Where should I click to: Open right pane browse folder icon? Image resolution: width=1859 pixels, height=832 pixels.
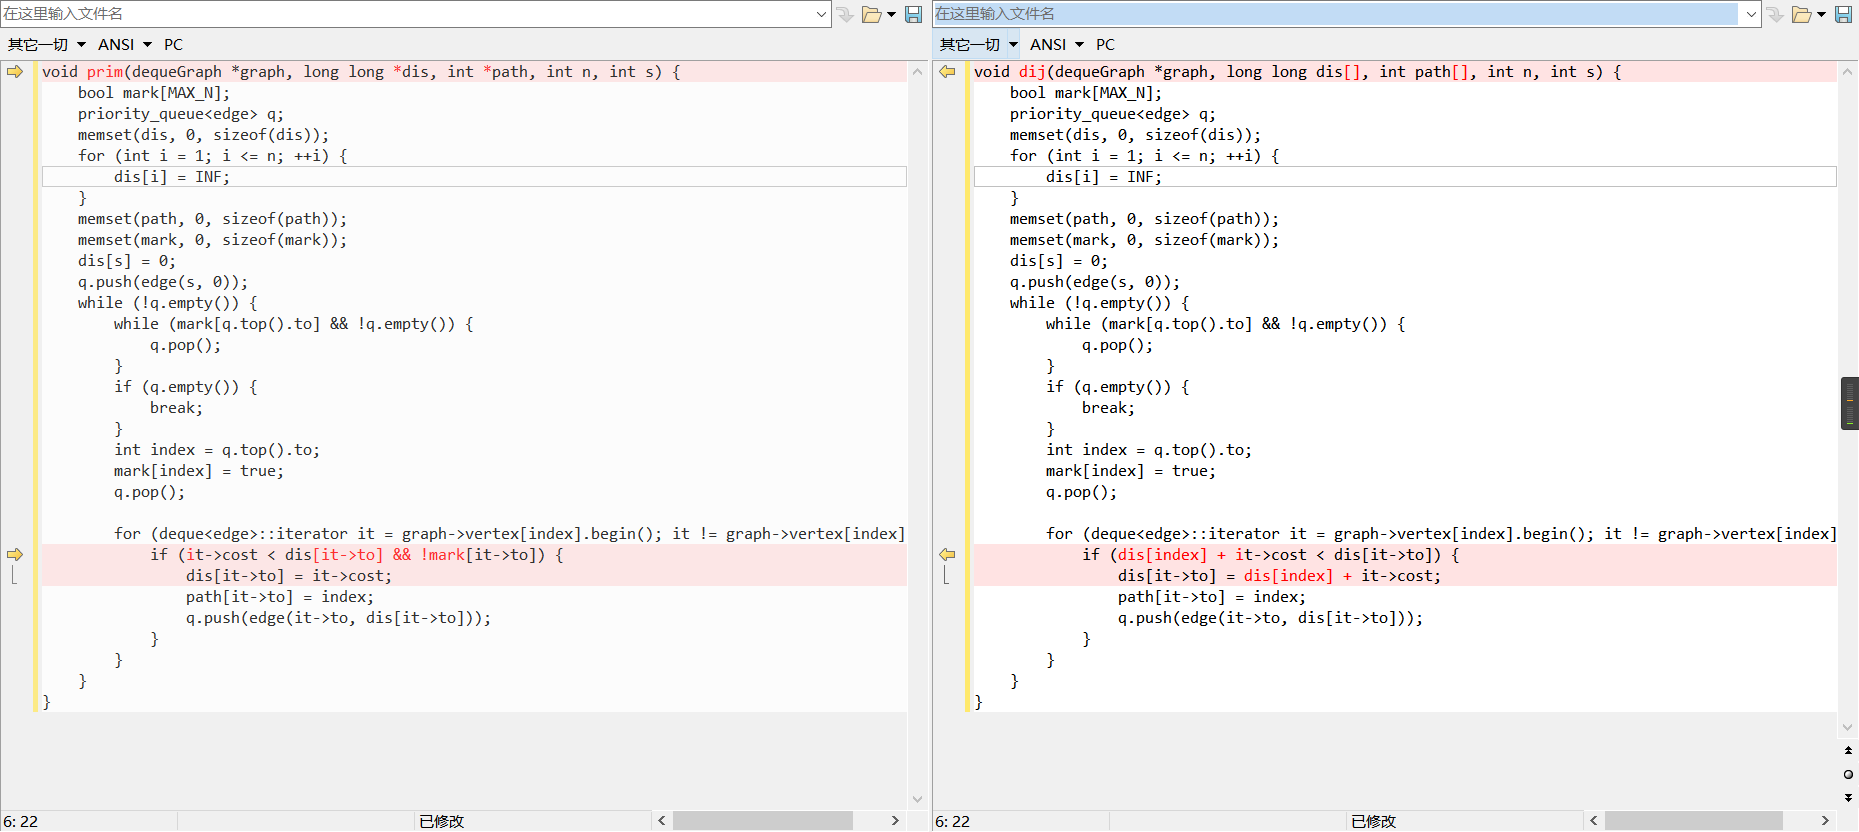pos(1802,14)
